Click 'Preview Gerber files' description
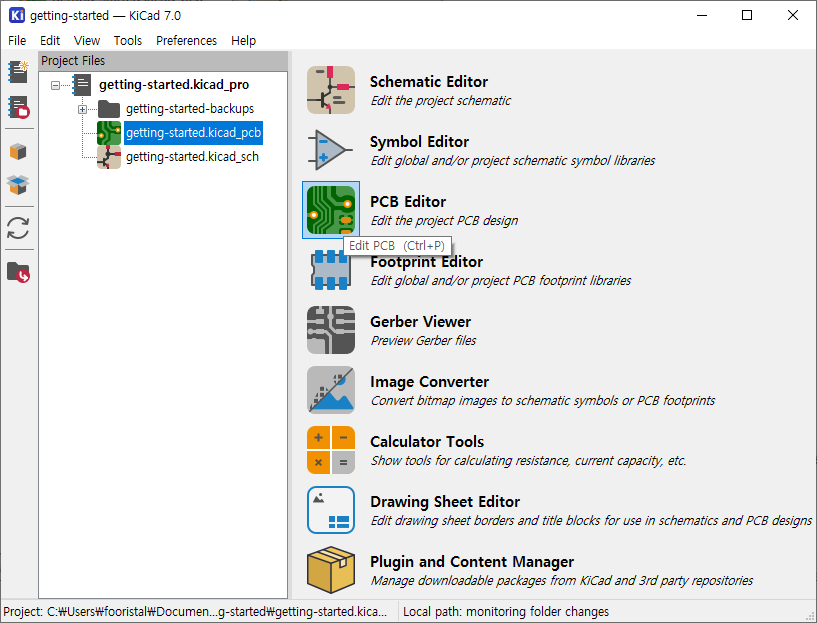The width and height of the screenshot is (817, 623). [x=423, y=341]
